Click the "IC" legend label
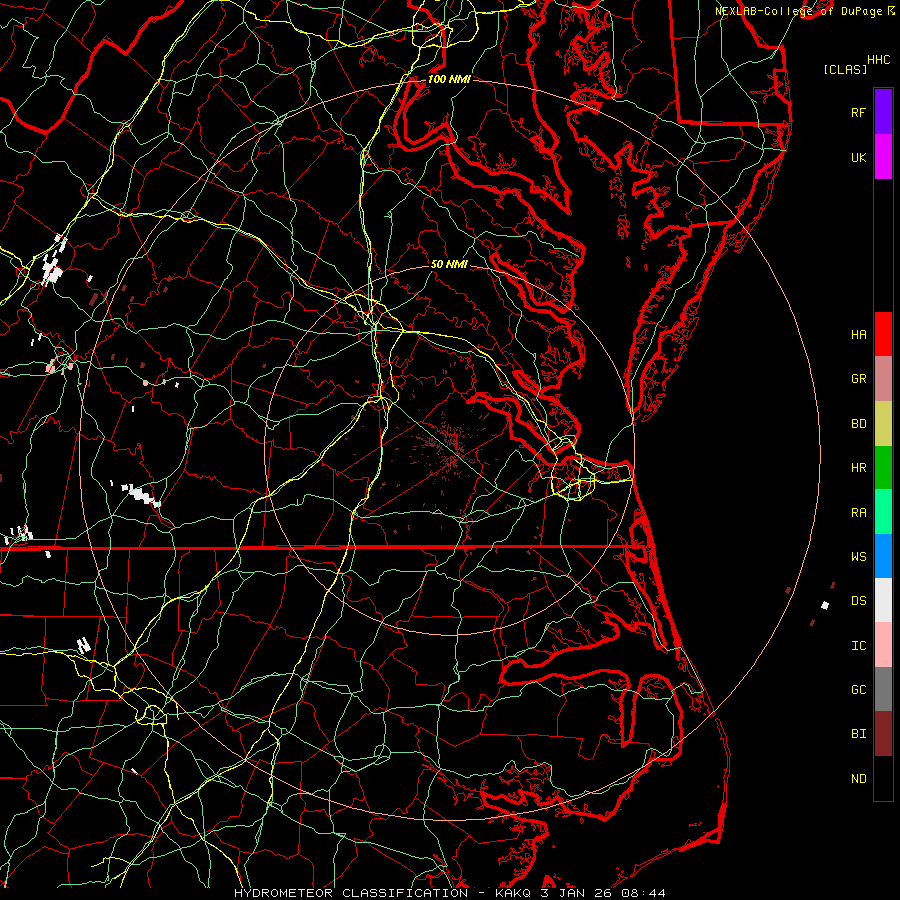Viewport: 900px width, 900px height. click(x=858, y=646)
